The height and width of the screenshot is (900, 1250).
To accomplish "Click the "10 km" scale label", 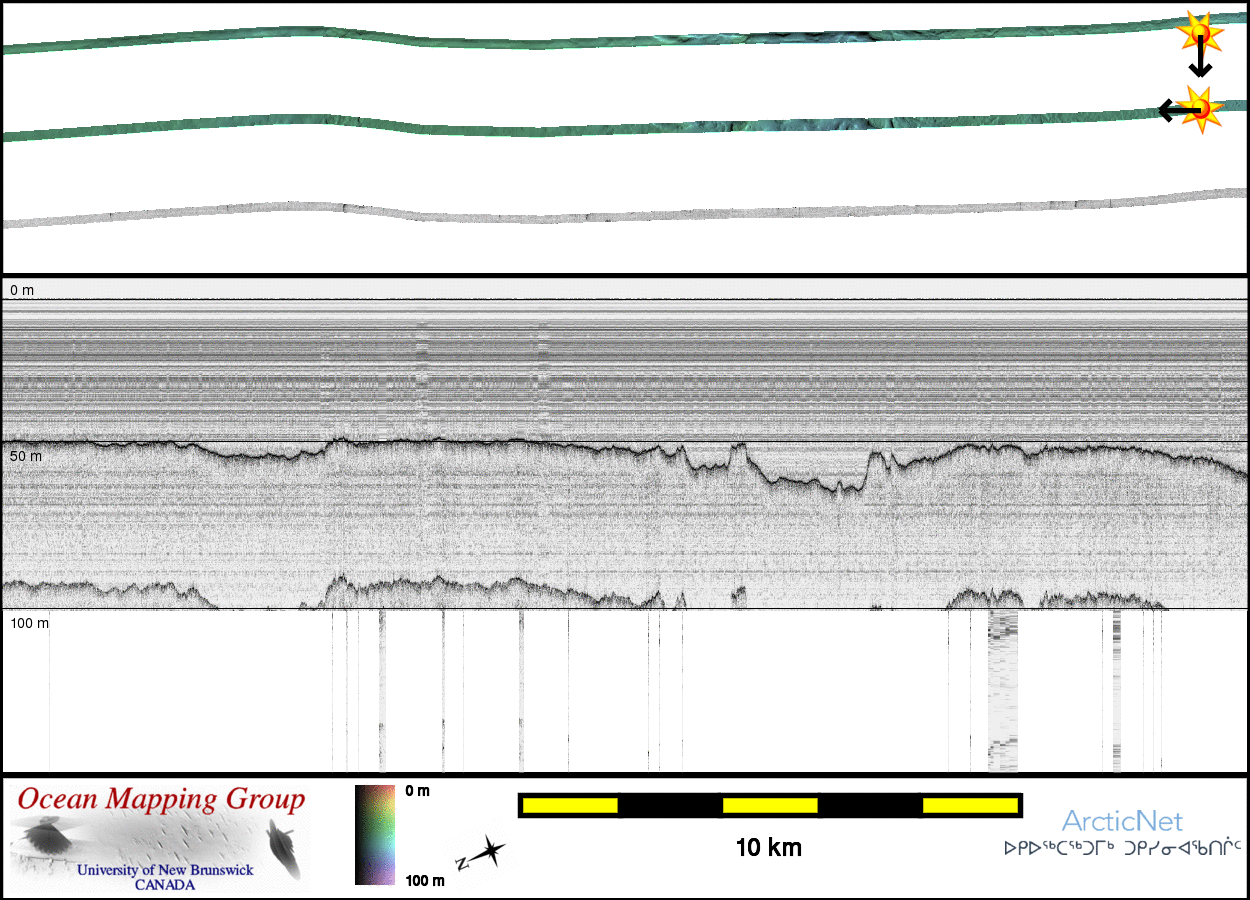I will 769,848.
